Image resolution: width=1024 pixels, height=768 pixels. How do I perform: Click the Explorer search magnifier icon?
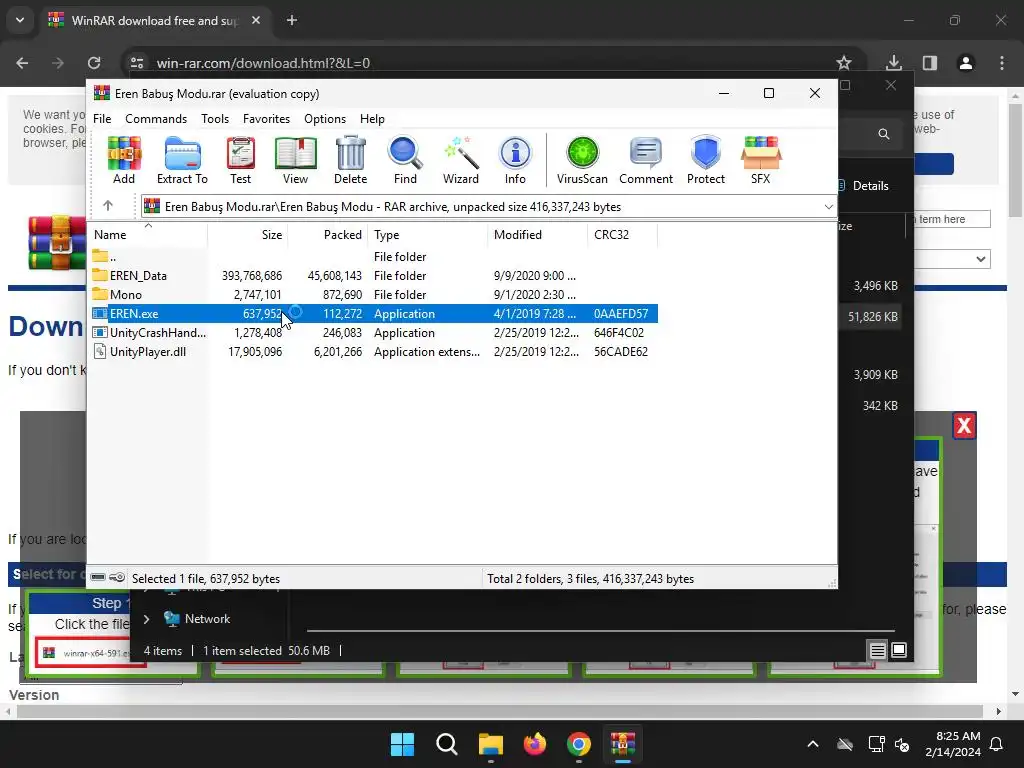884,134
